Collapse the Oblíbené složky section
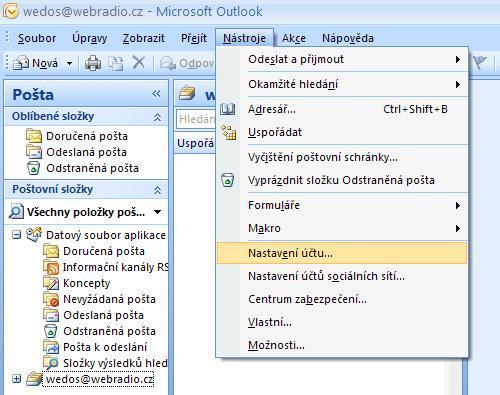The image size is (500, 395). [157, 117]
